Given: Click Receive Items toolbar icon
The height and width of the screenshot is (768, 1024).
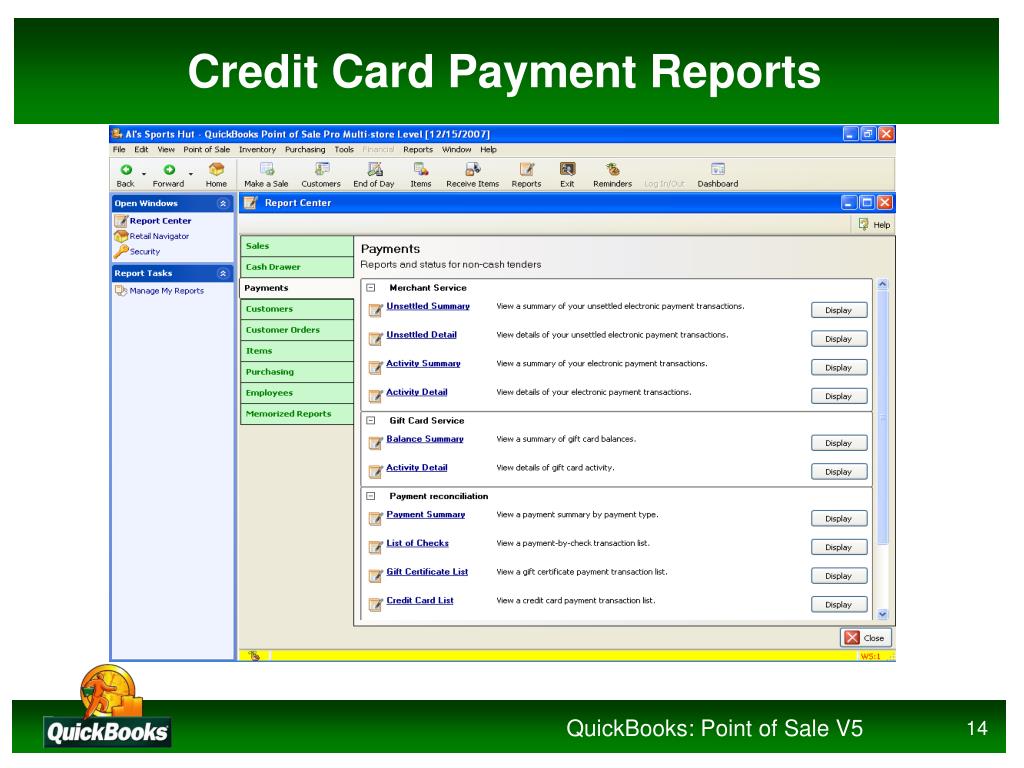Looking at the screenshot, I should [473, 169].
